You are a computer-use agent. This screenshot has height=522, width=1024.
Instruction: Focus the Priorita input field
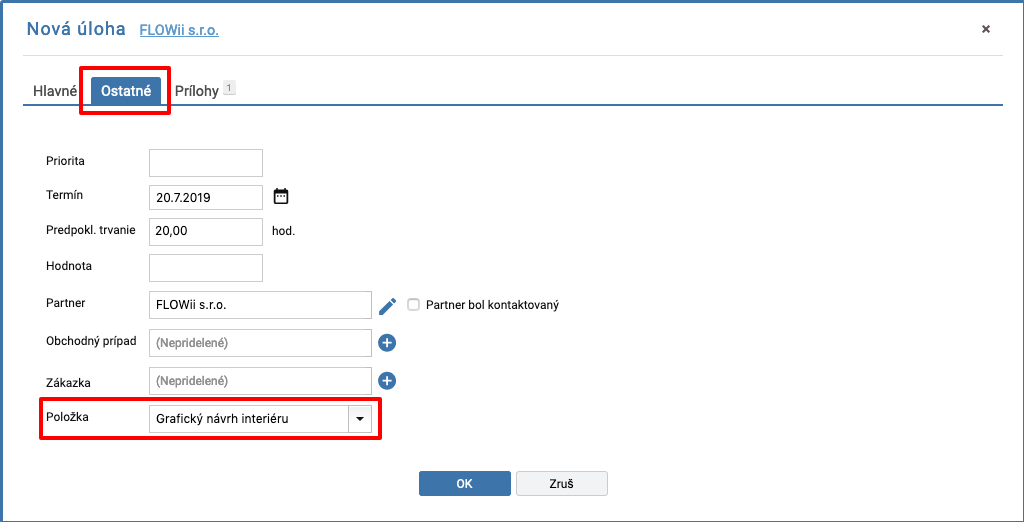tap(206, 163)
